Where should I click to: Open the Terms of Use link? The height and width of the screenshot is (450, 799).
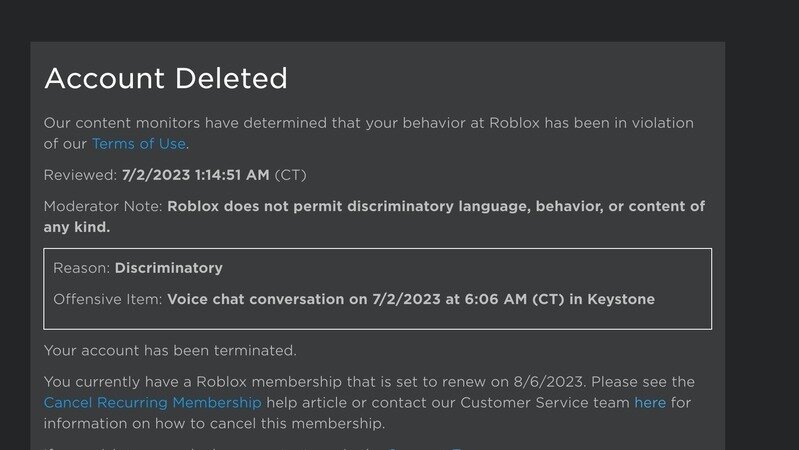click(x=138, y=144)
